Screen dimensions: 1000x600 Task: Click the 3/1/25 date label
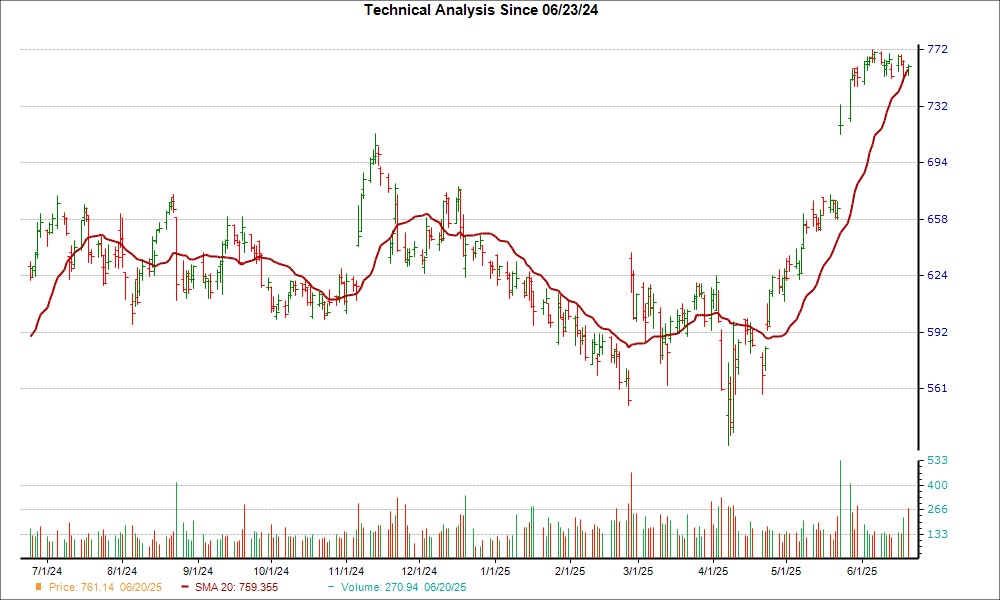tap(638, 571)
